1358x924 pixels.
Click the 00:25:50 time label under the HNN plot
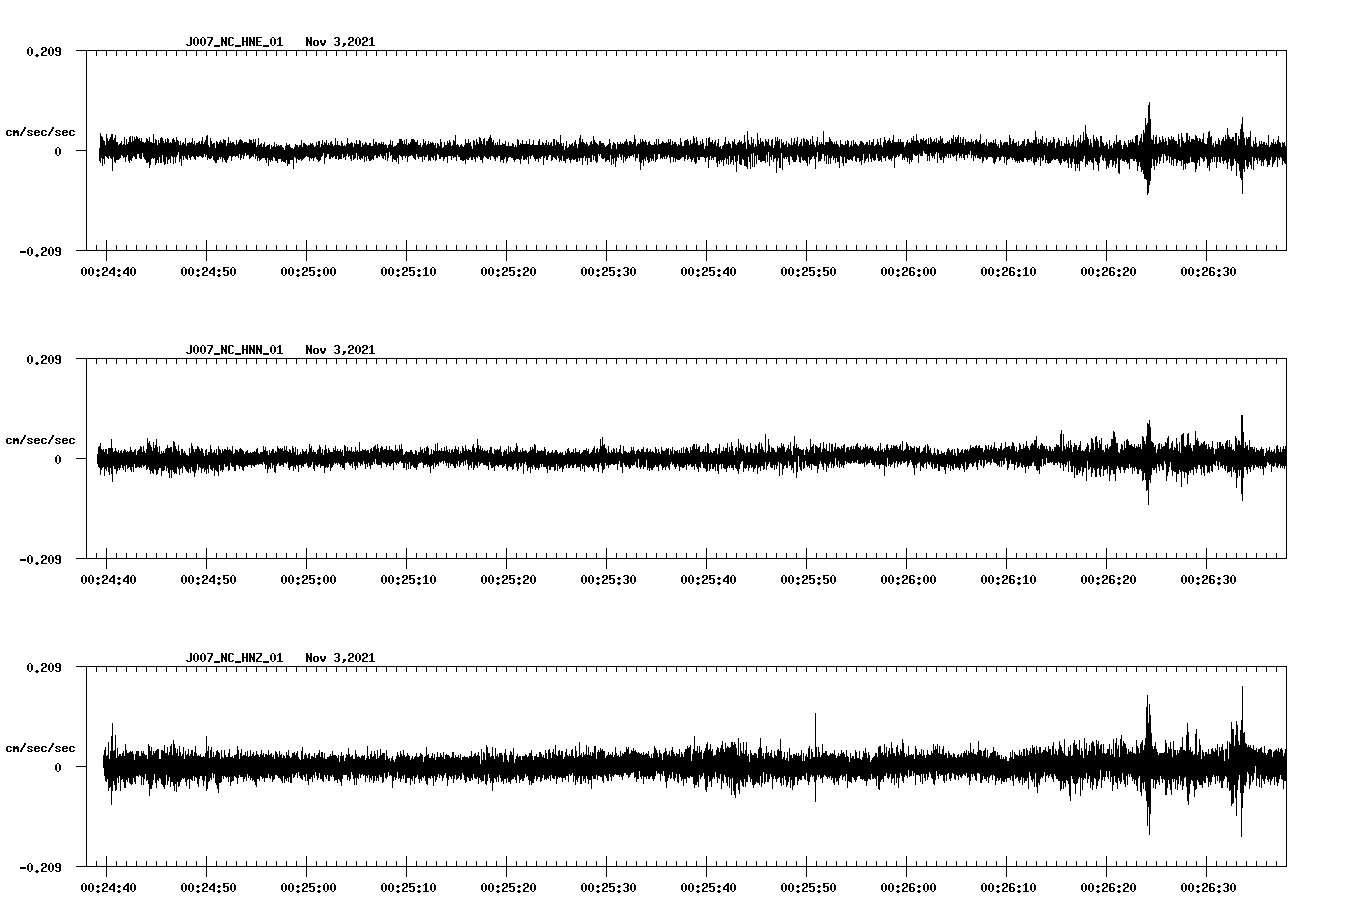point(808,579)
